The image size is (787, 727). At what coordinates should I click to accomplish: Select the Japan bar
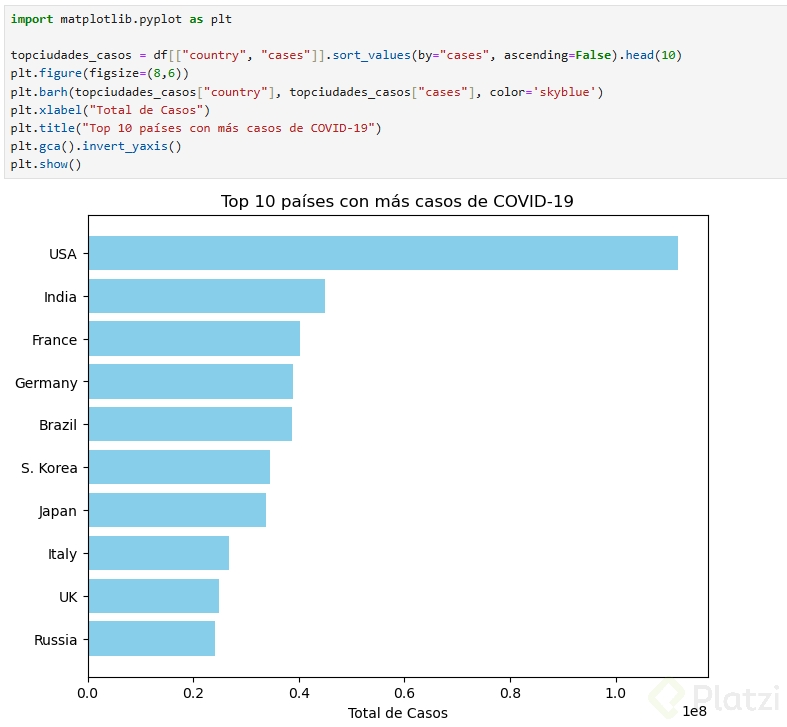[x=177, y=510]
